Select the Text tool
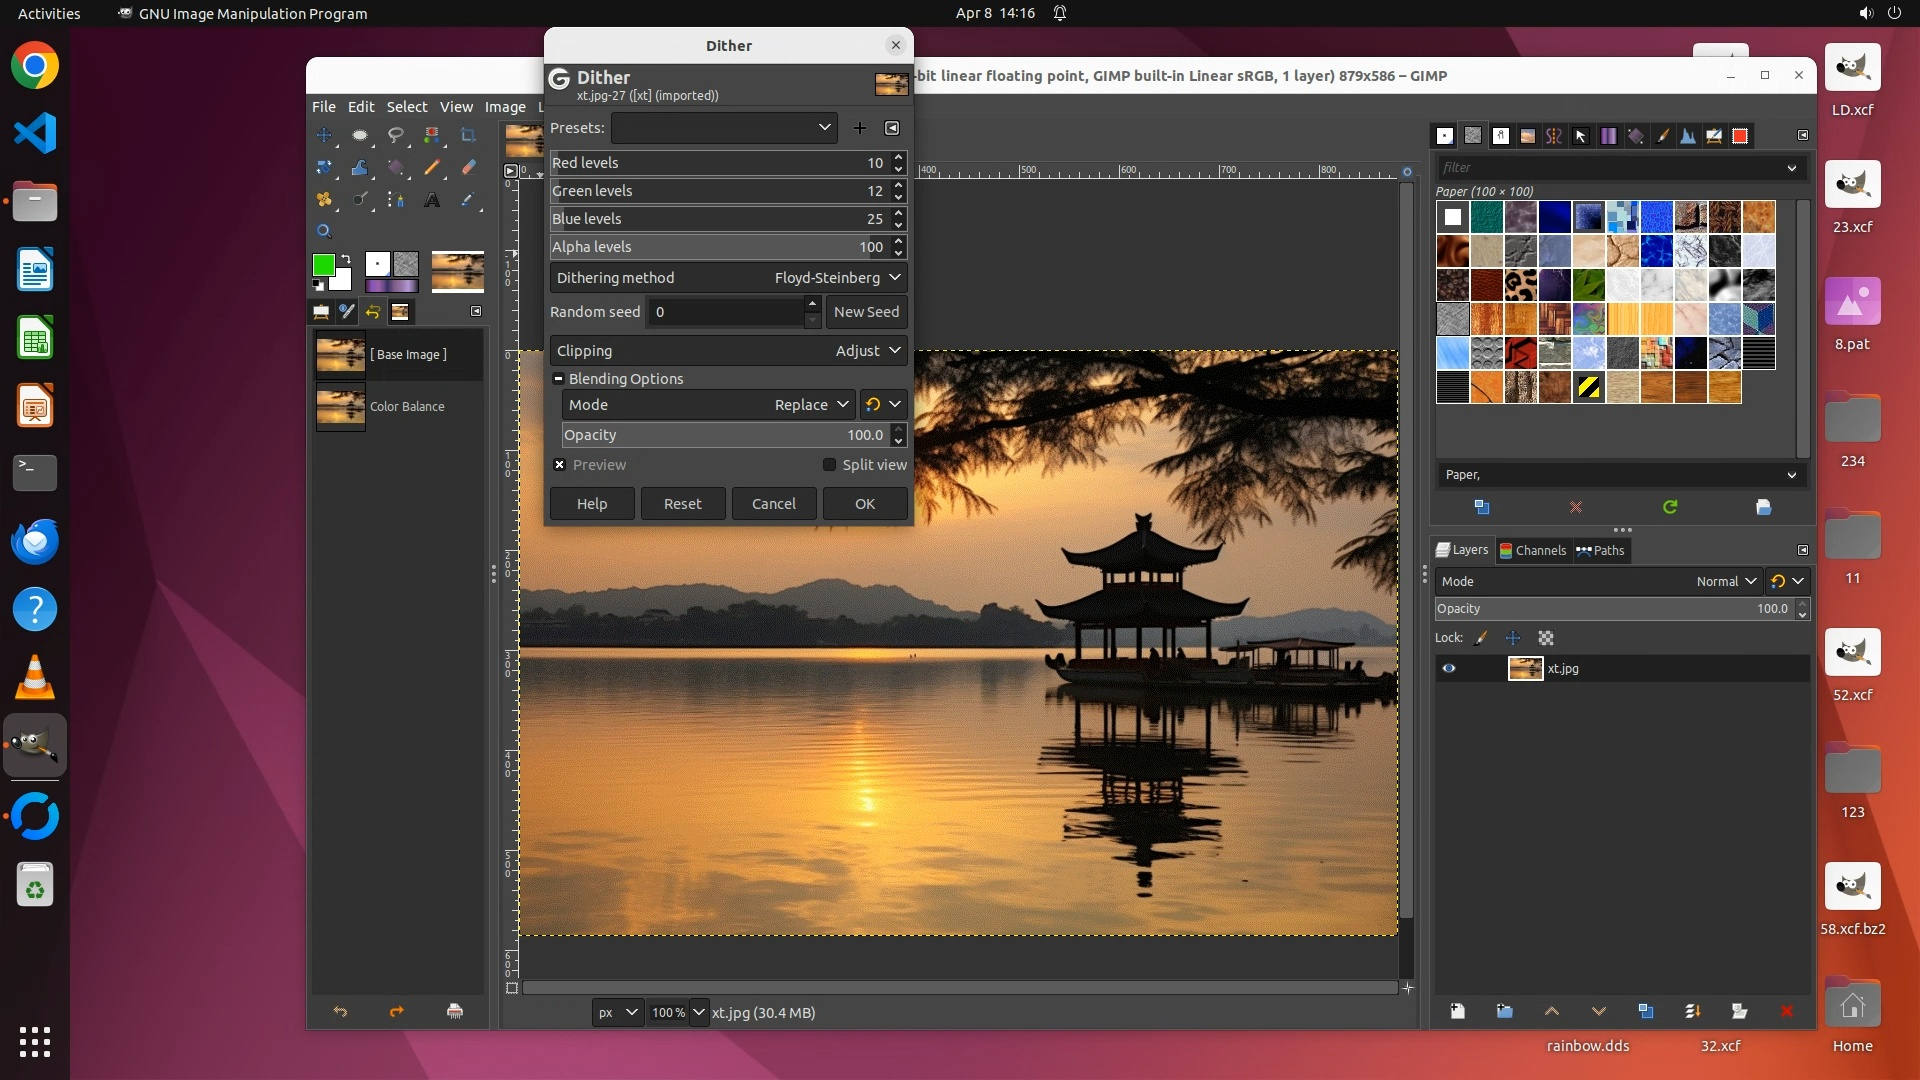This screenshot has width=1920, height=1080. [x=432, y=200]
